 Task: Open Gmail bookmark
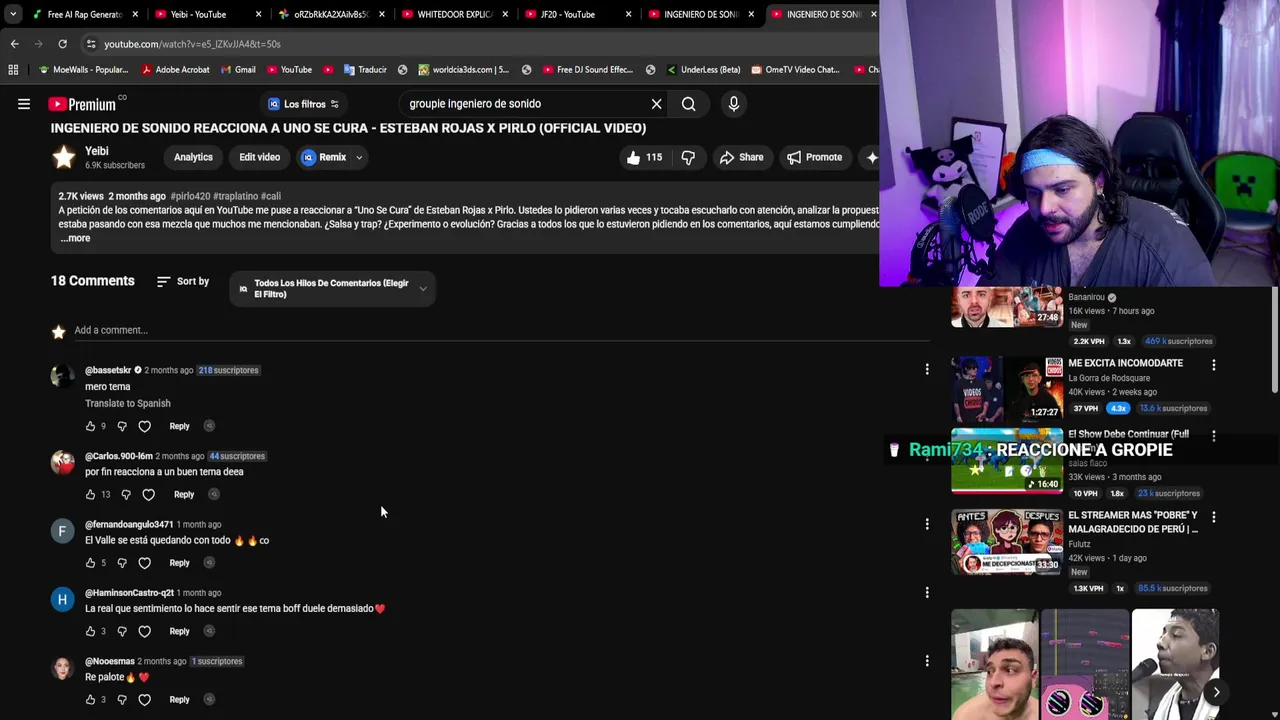pyautogui.click(x=237, y=70)
